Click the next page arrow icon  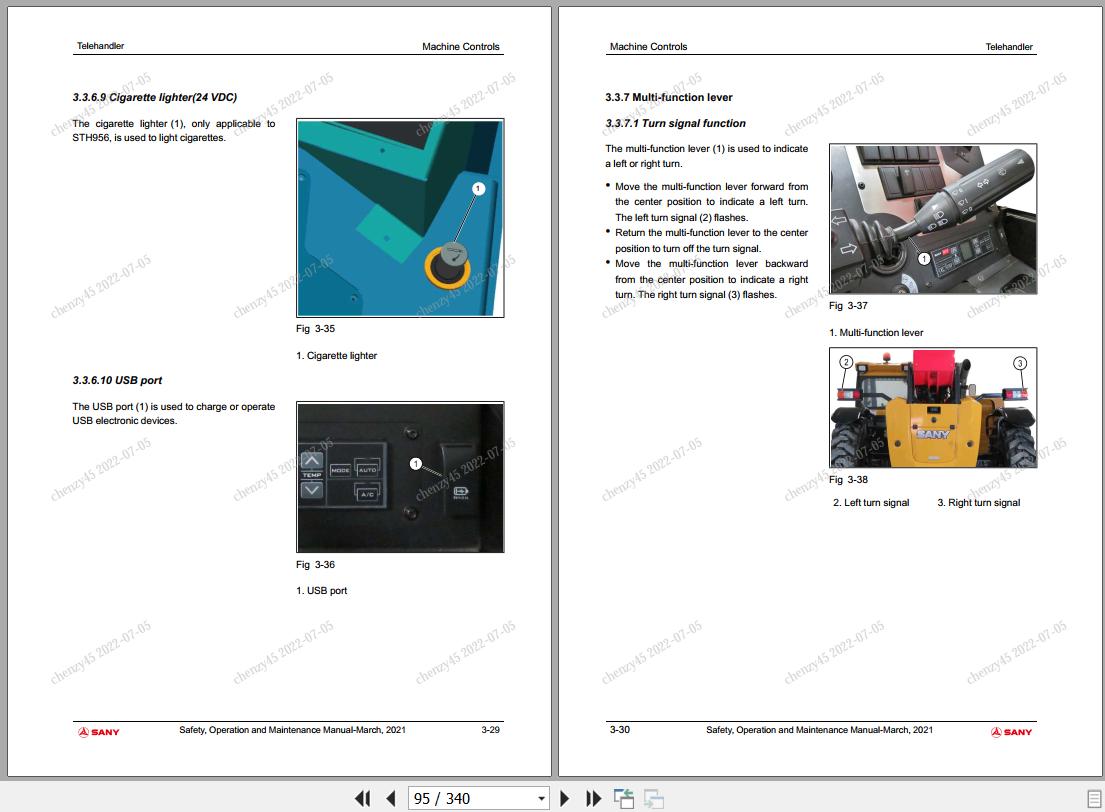tap(565, 798)
